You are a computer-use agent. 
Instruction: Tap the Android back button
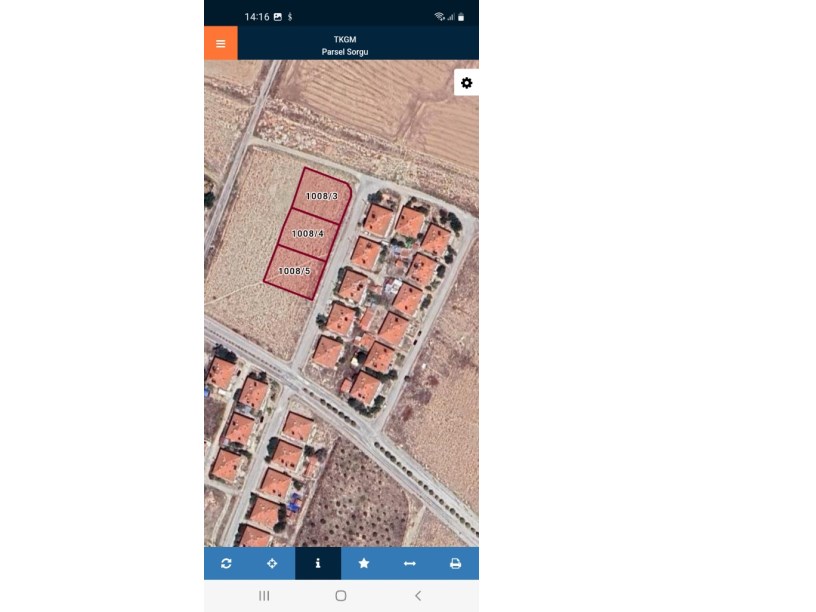[418, 595]
